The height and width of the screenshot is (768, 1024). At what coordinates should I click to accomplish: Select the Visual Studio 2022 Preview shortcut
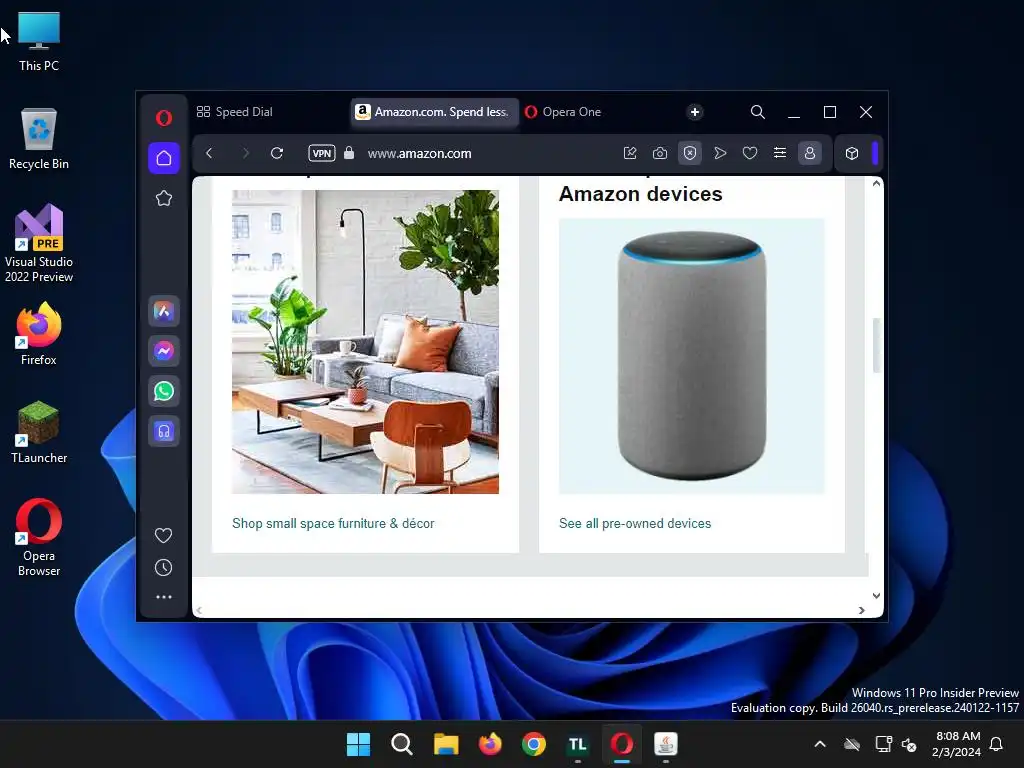[x=39, y=244]
